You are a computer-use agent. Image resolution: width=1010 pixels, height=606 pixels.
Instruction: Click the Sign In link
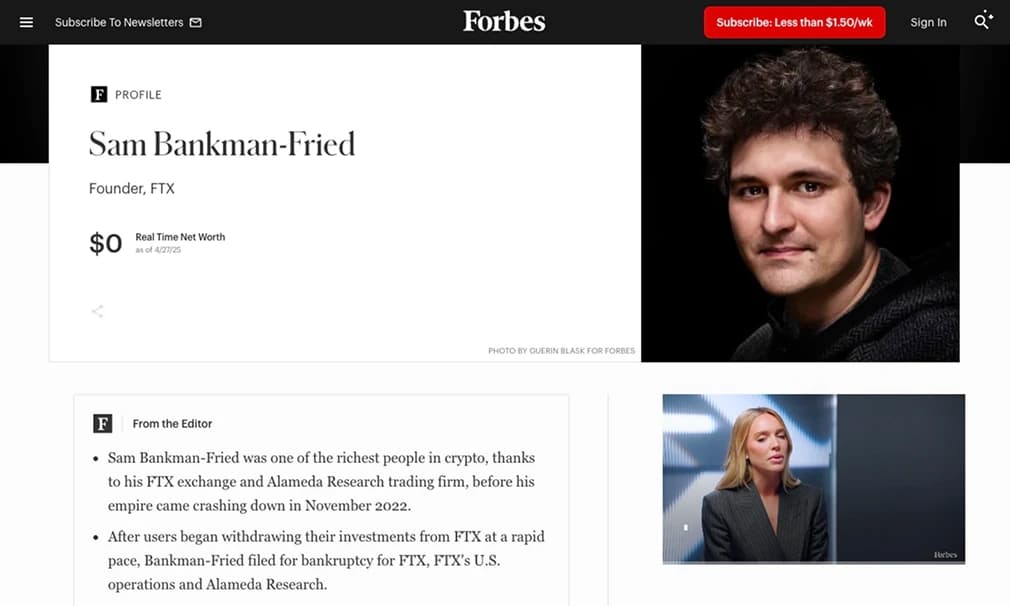click(928, 21)
